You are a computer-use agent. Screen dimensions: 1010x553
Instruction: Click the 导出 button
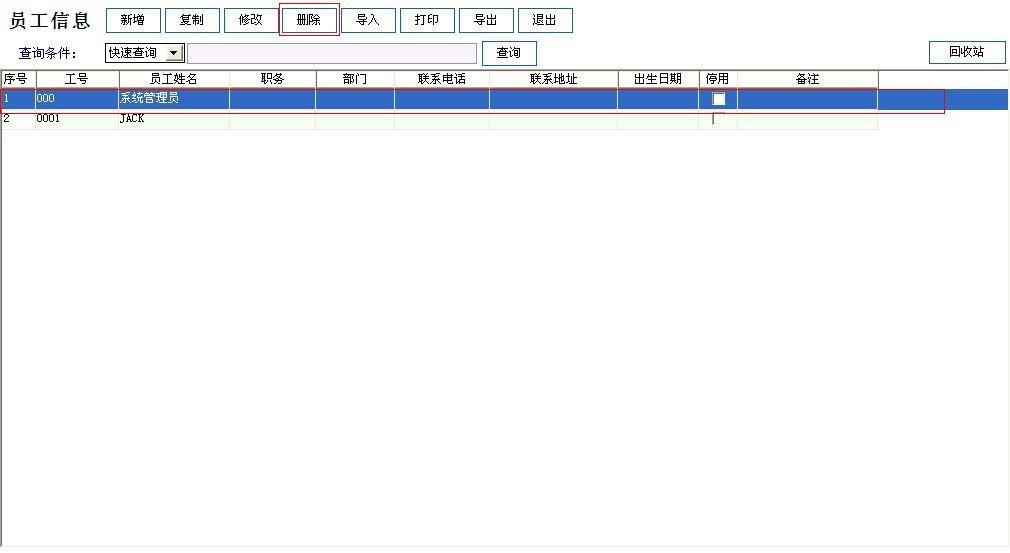[486, 20]
